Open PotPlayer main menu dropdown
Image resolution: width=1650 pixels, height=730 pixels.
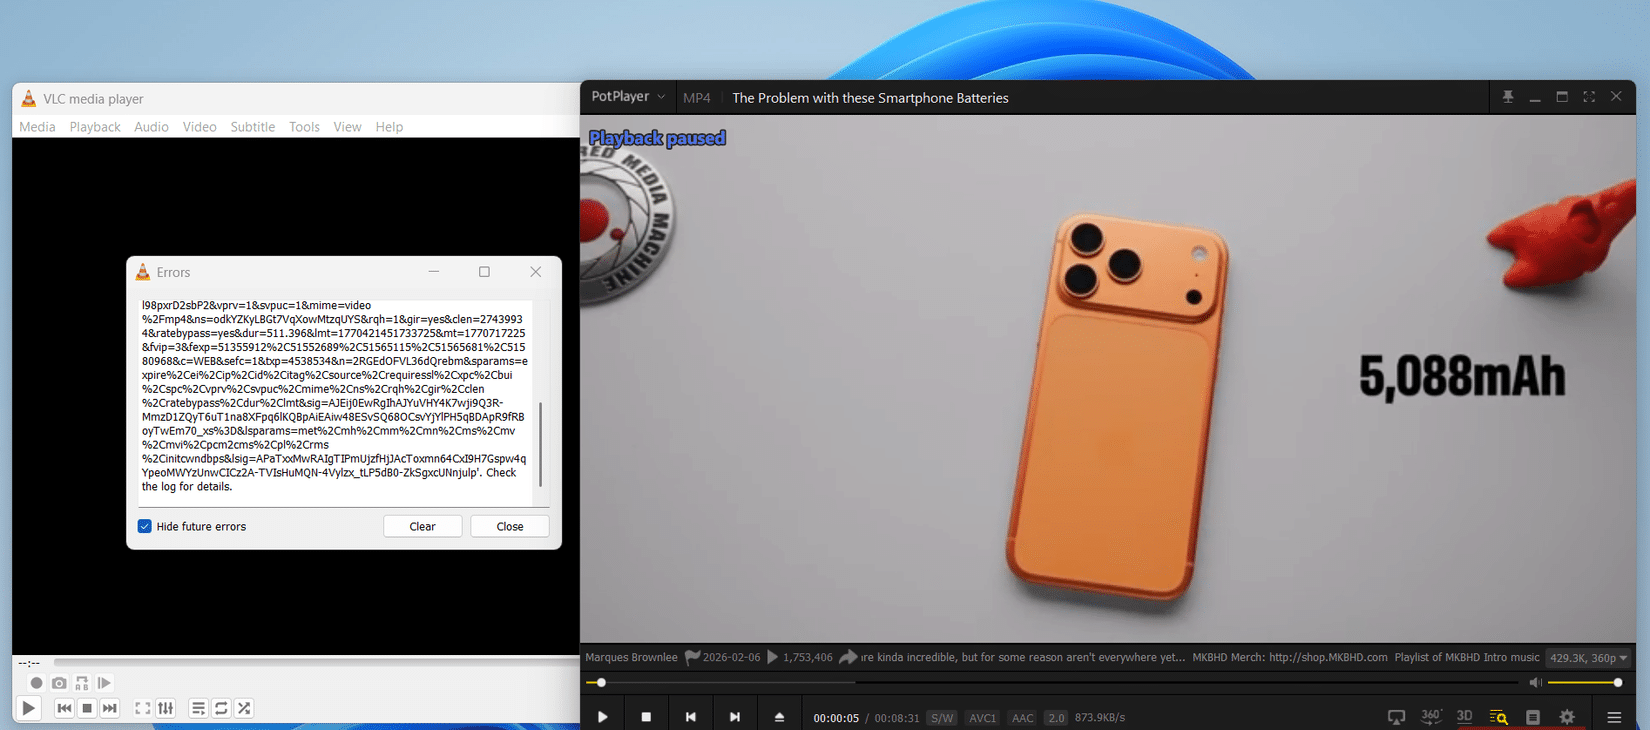(628, 97)
